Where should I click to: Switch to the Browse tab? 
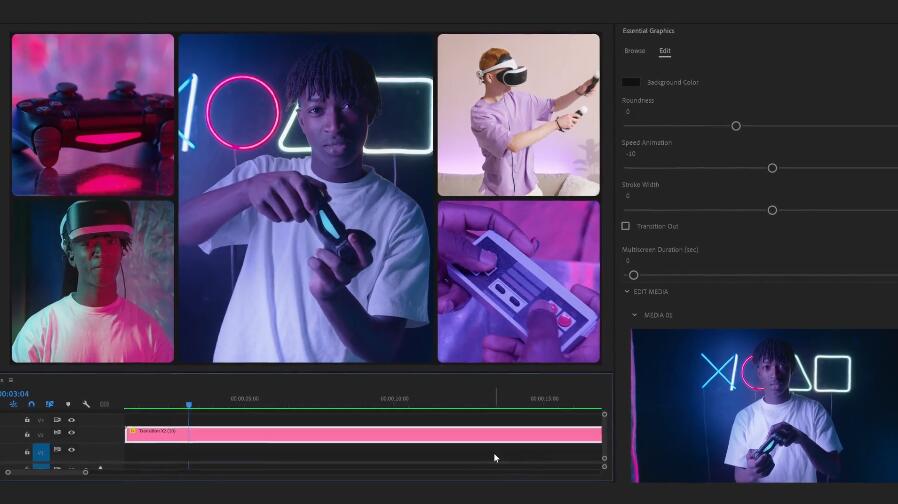[x=634, y=50]
